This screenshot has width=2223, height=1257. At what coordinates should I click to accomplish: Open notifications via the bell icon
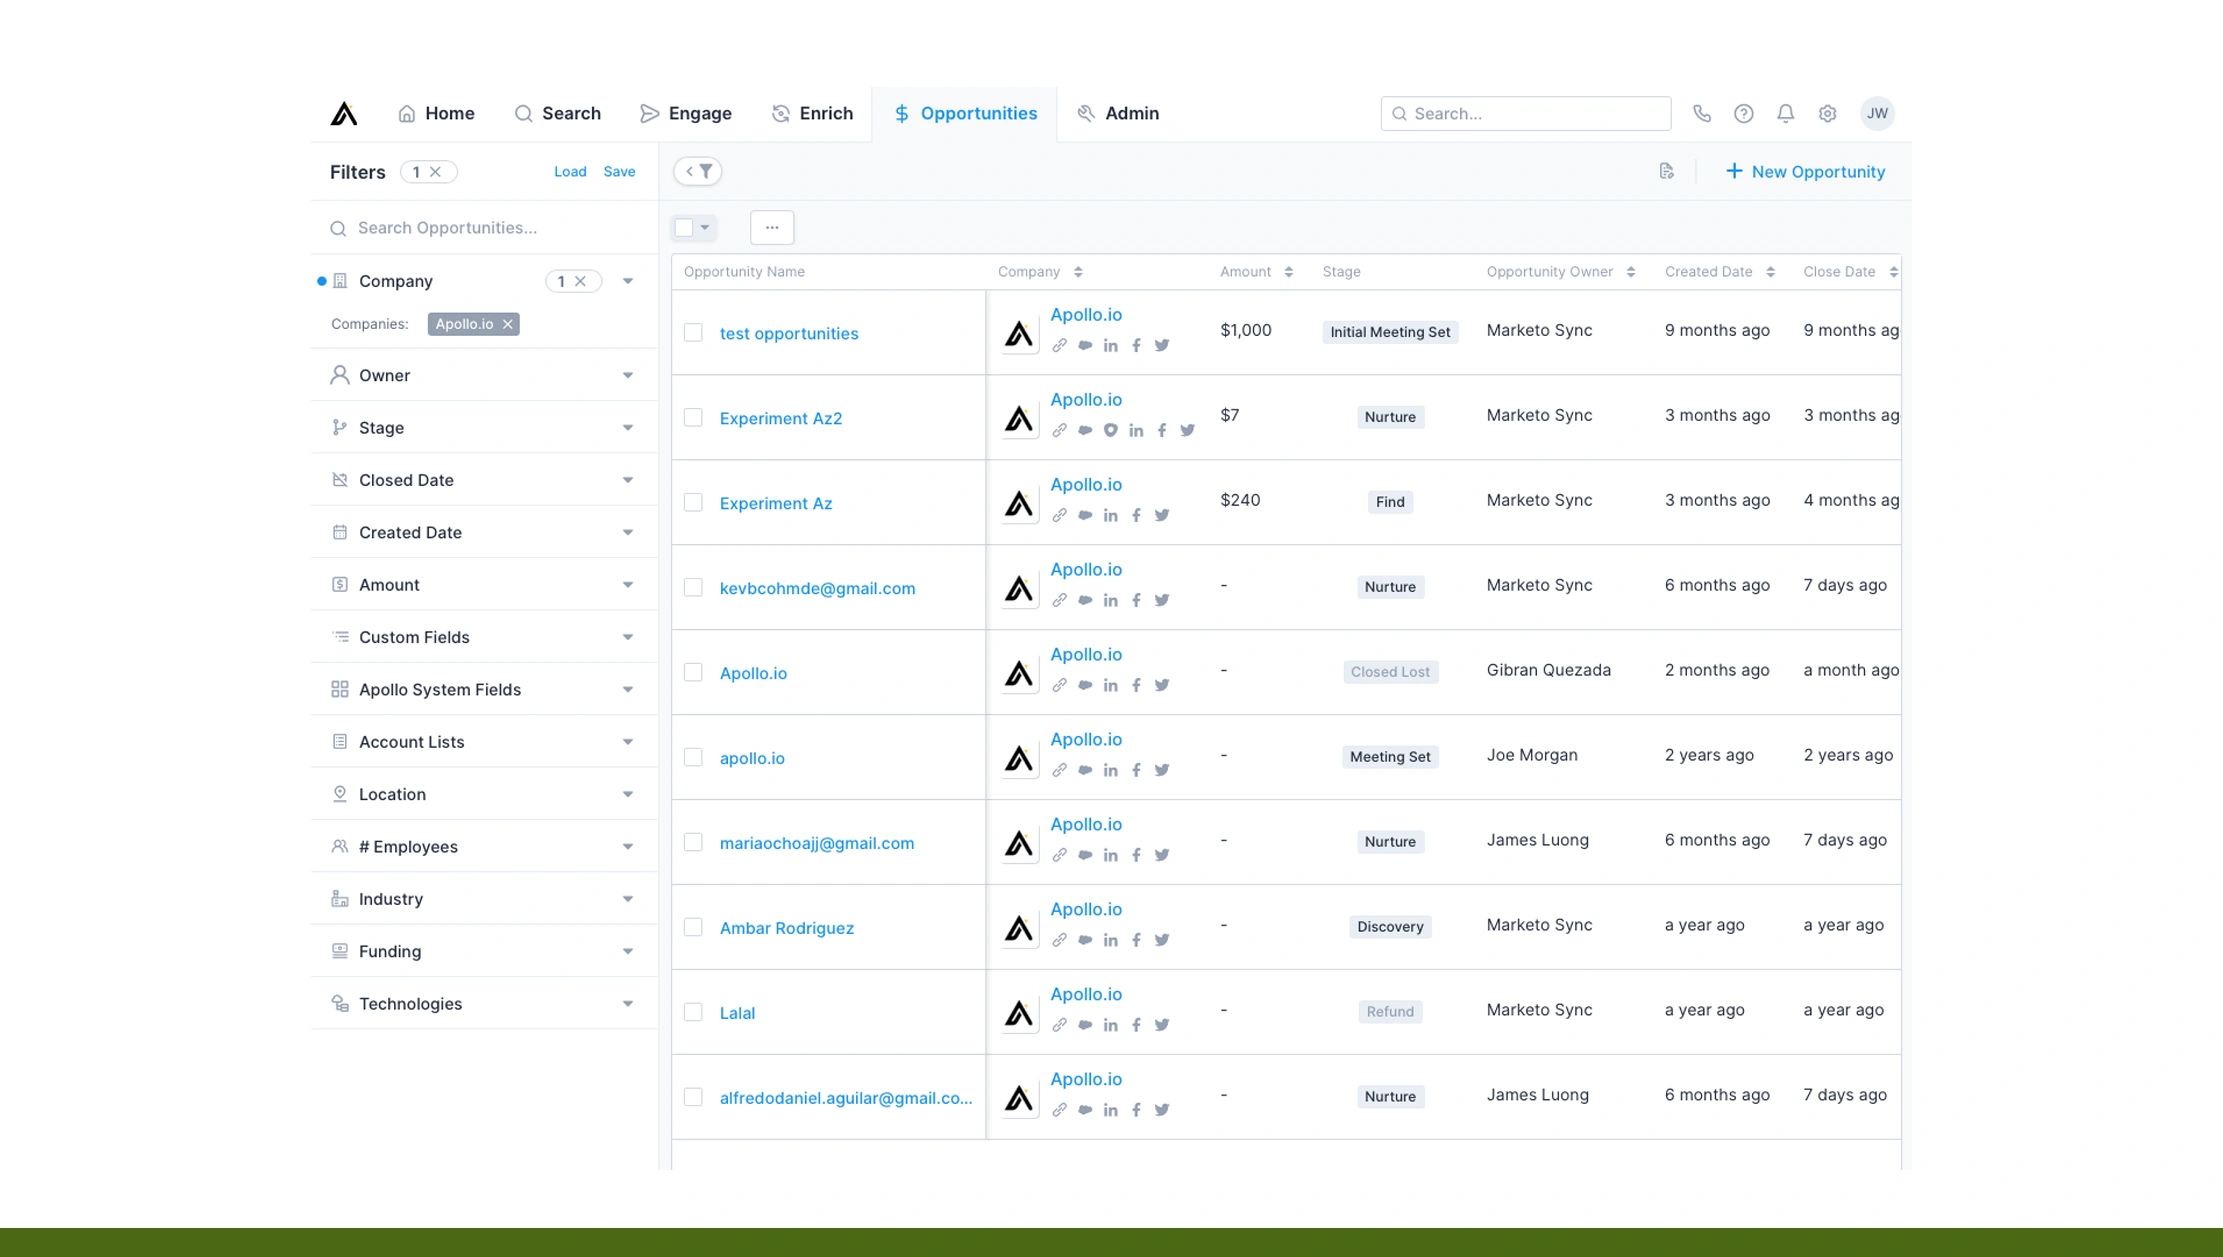point(1786,113)
